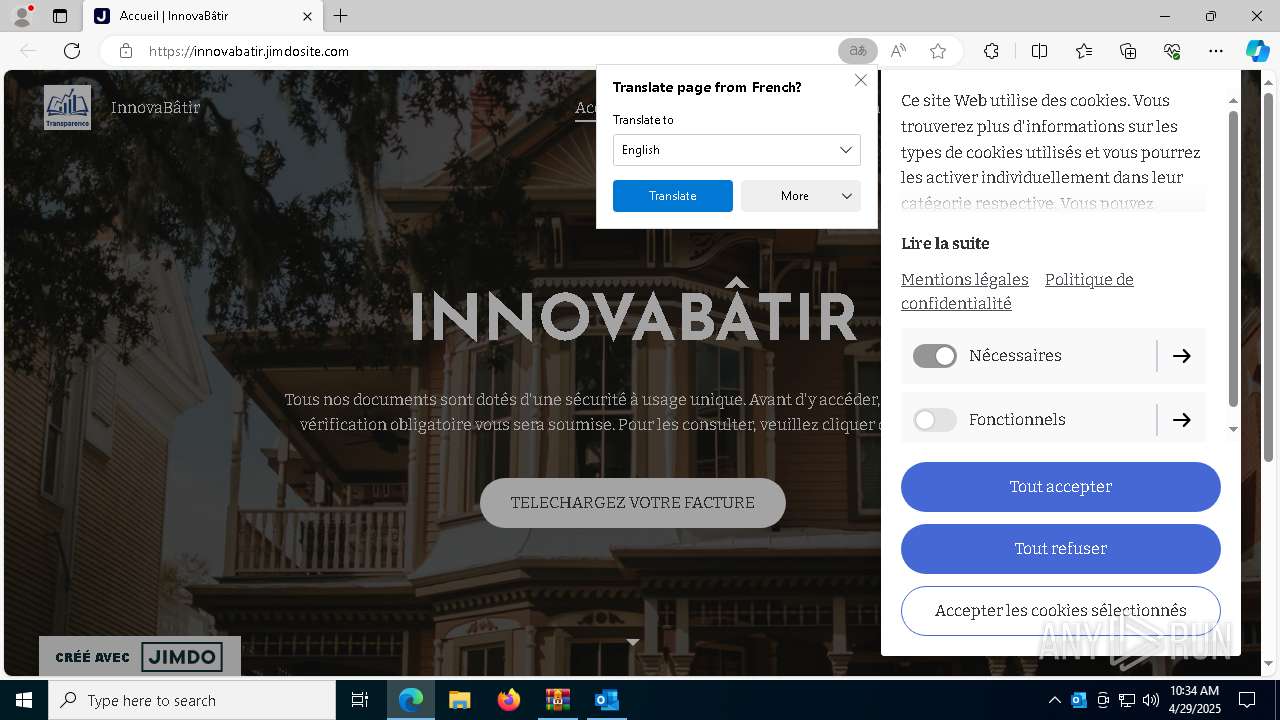1280x720 pixels.
Task: Open Windows Start menu
Action: coord(24,700)
